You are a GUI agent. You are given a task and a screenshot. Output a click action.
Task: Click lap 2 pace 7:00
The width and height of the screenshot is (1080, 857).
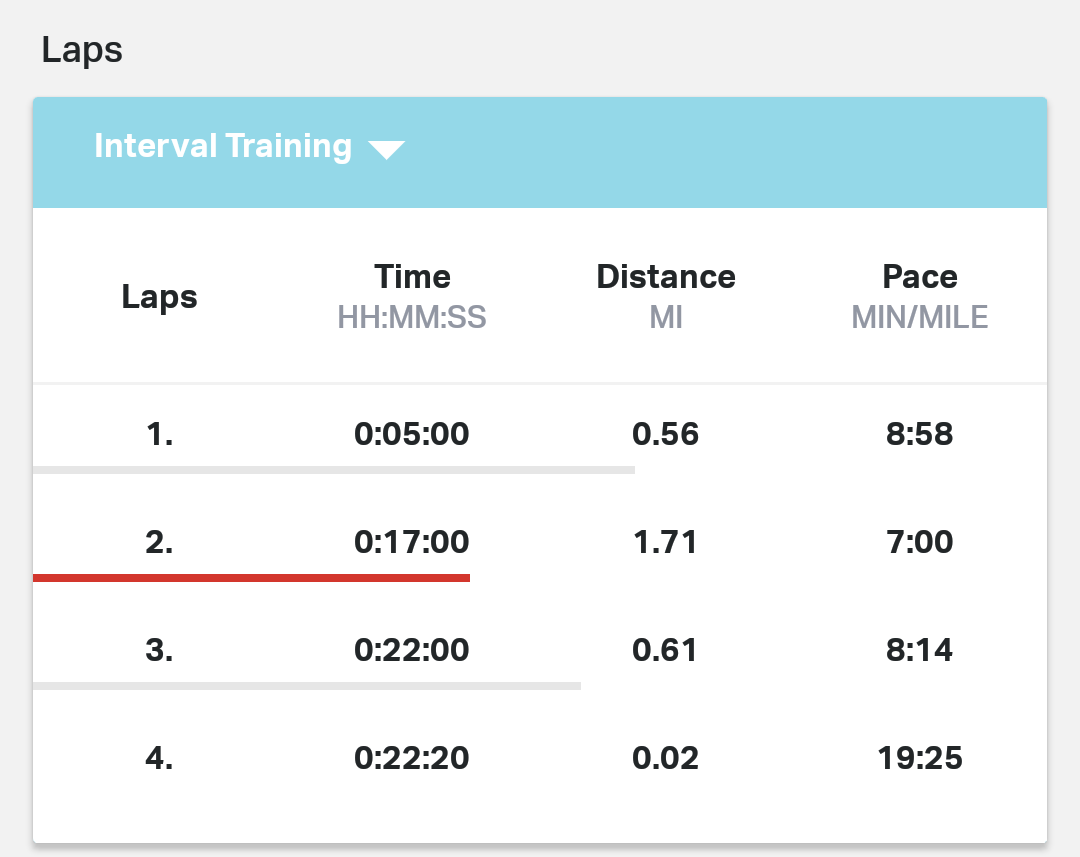[920, 543]
